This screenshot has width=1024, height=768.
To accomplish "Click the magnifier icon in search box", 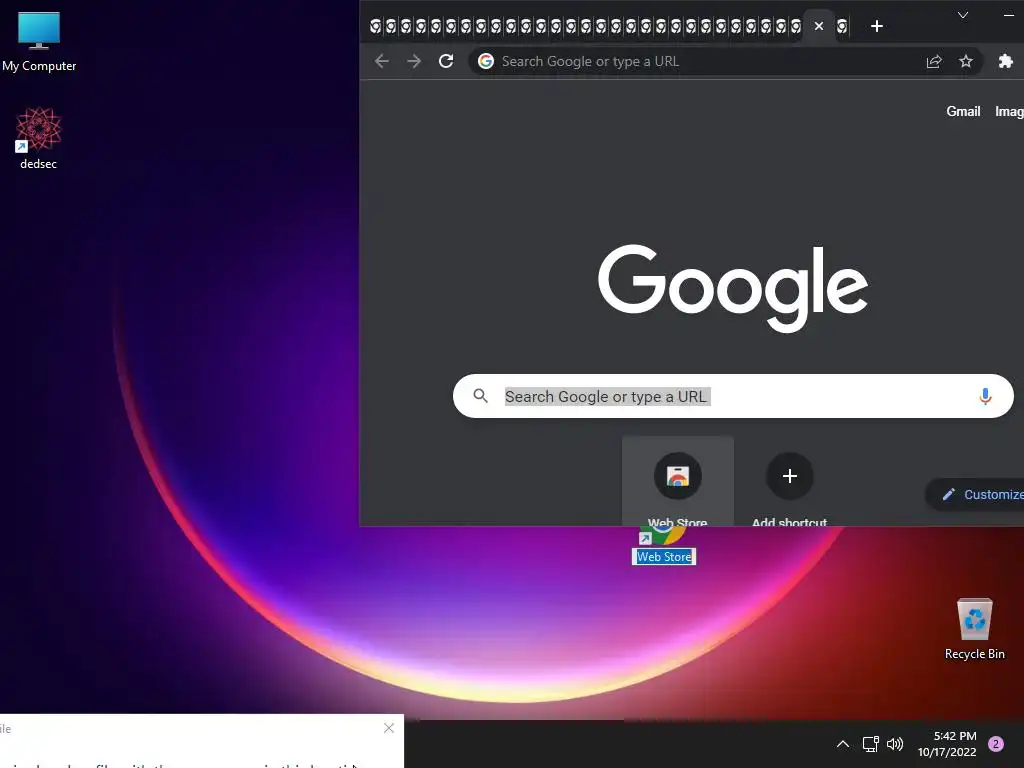I will [481, 396].
